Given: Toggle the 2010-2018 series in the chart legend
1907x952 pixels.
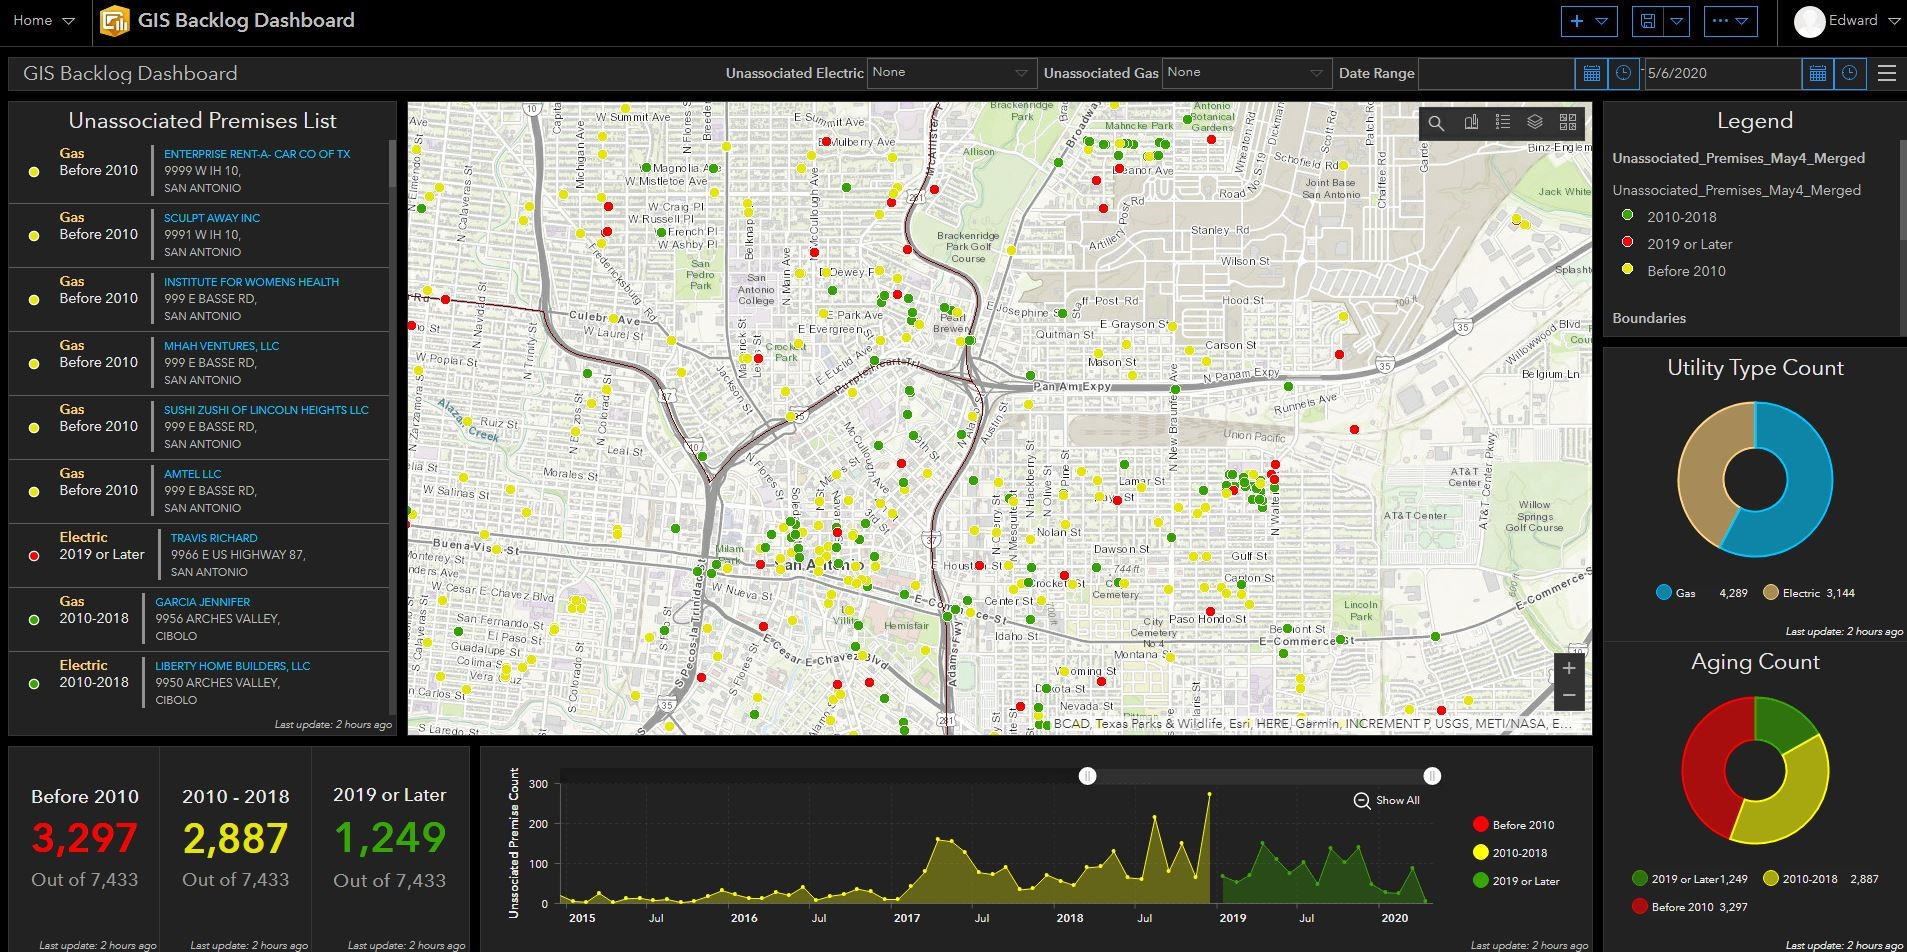Looking at the screenshot, I should tap(1513, 852).
